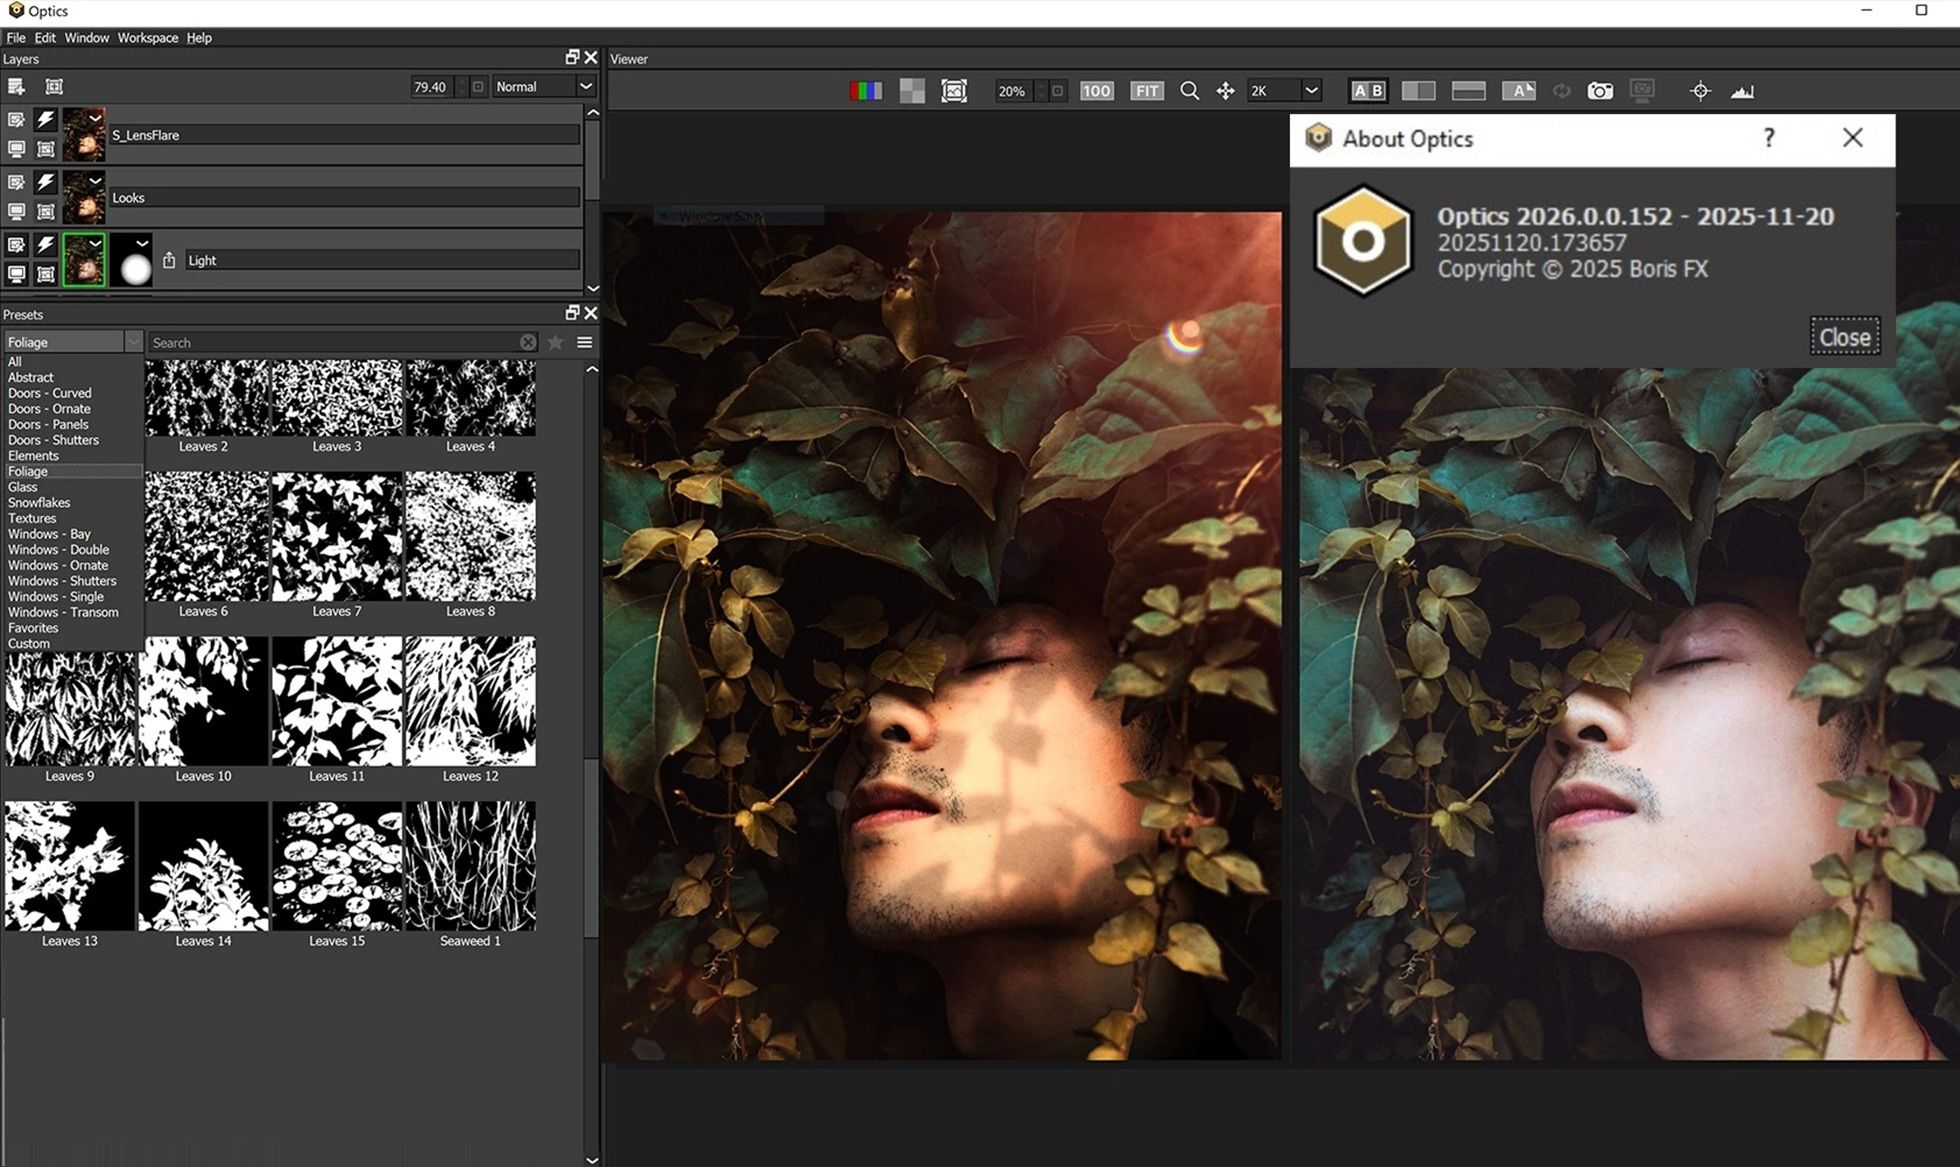Click the add layer icon in Layers panel
1960x1167 pixels.
(16, 86)
